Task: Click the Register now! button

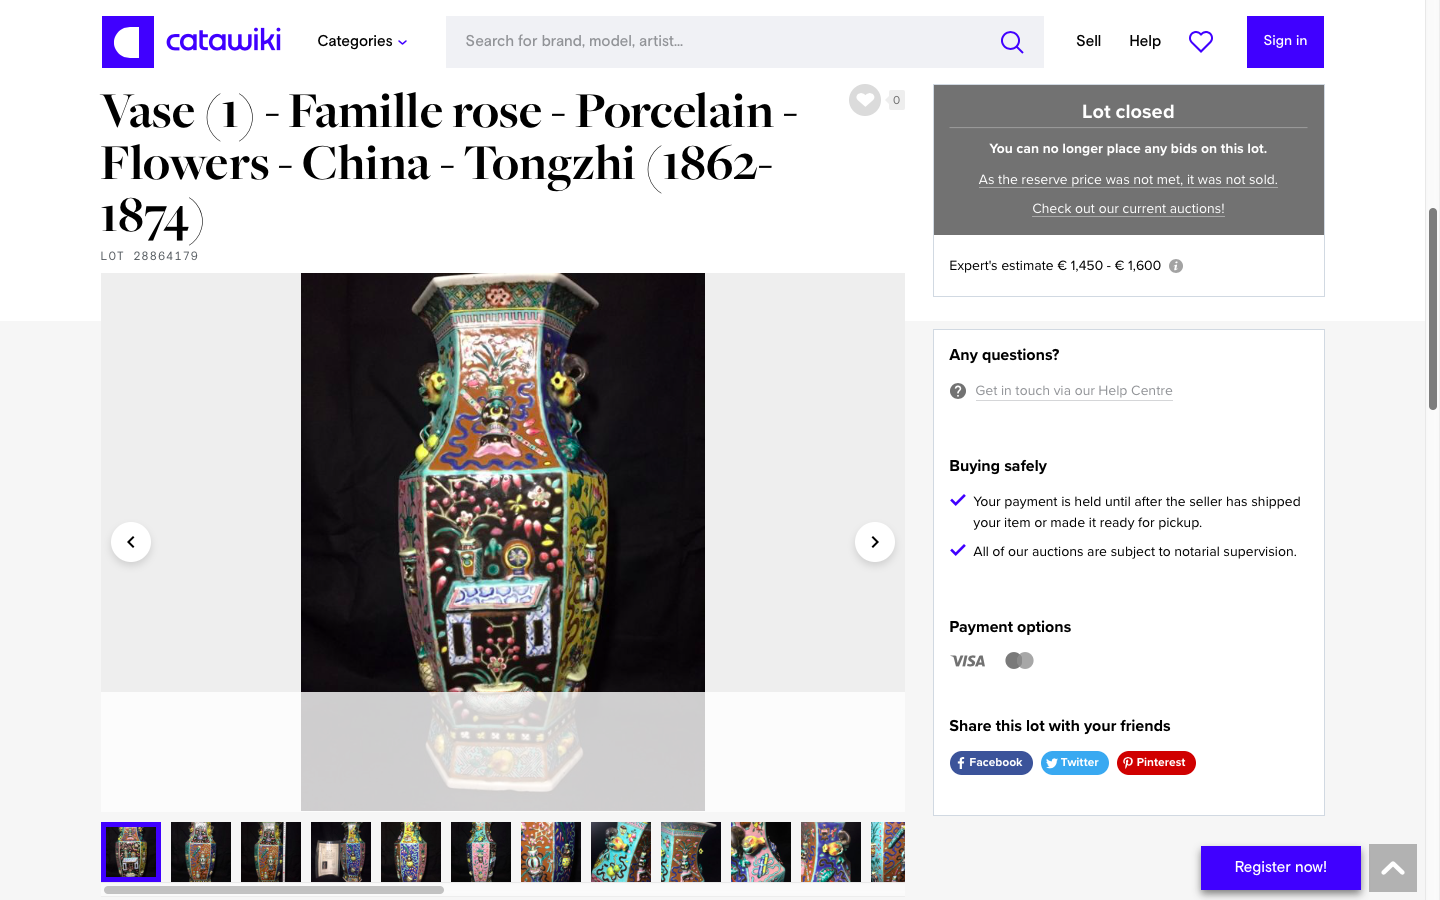Action: [1280, 867]
